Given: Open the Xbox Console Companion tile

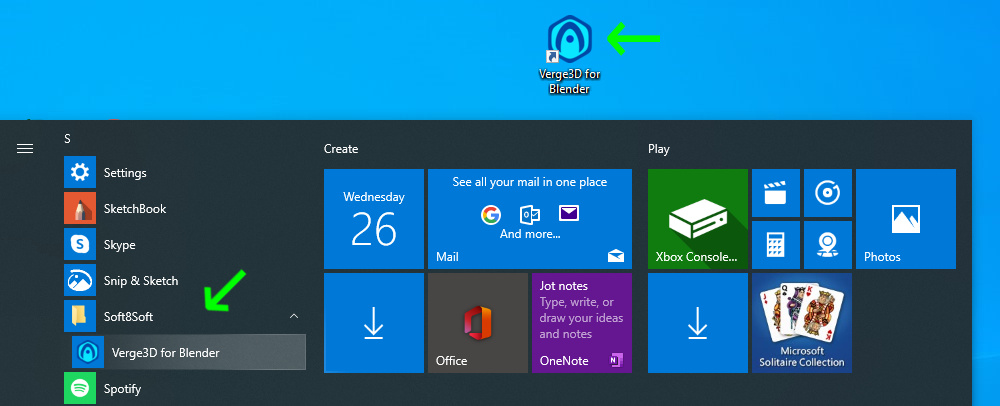Looking at the screenshot, I should click(x=698, y=219).
